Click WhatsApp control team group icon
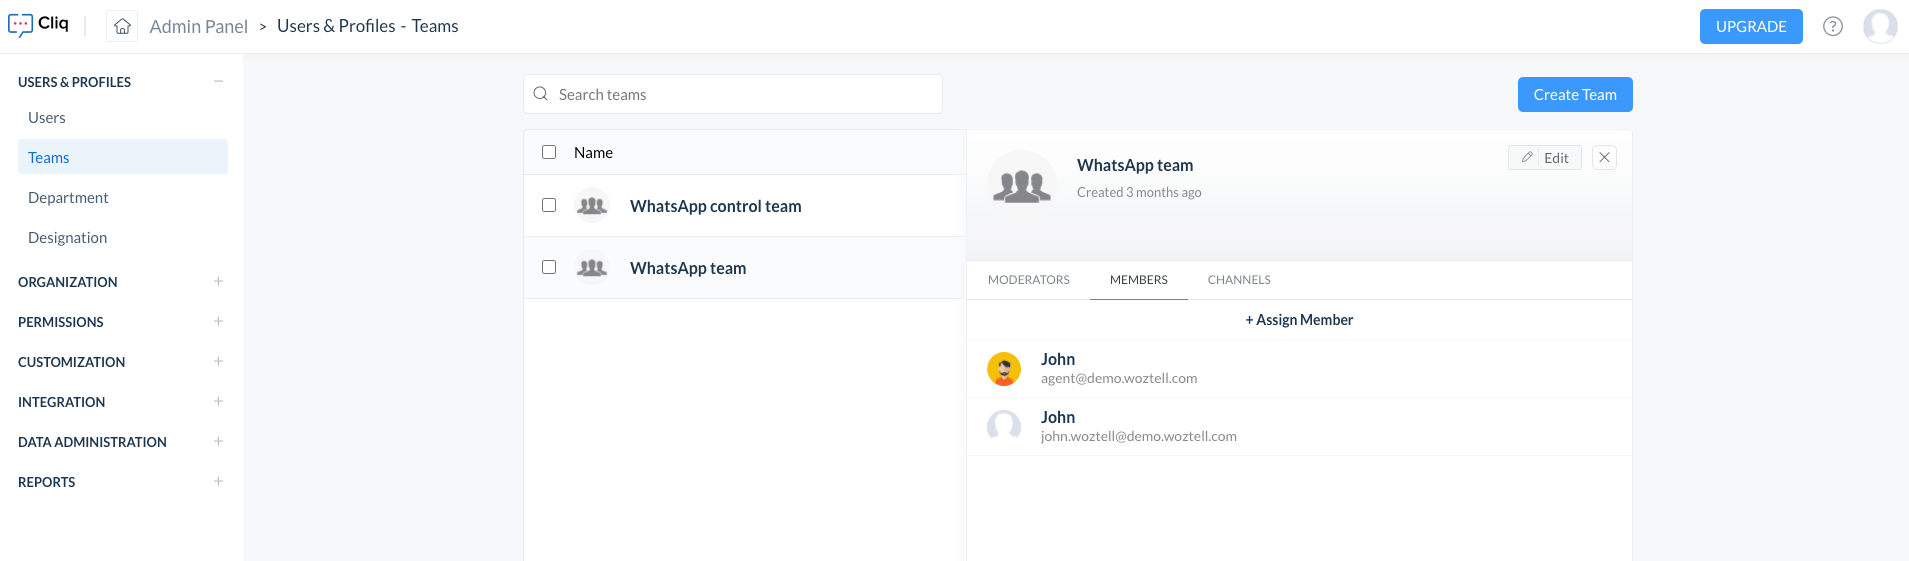1909x561 pixels. coord(592,206)
